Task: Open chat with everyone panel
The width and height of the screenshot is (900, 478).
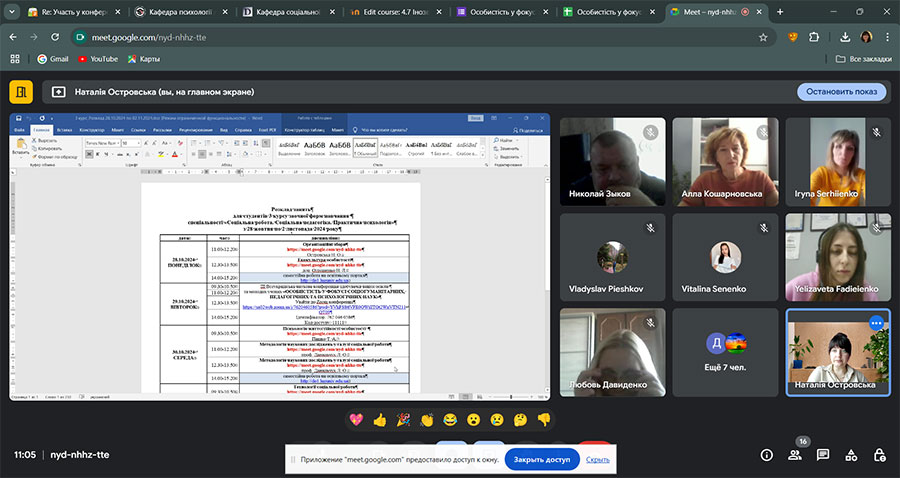Action: pyautogui.click(x=823, y=454)
